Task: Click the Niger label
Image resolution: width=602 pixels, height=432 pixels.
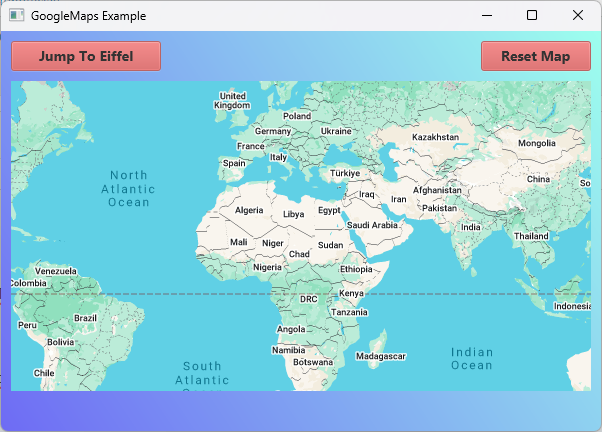Action: coord(273,243)
